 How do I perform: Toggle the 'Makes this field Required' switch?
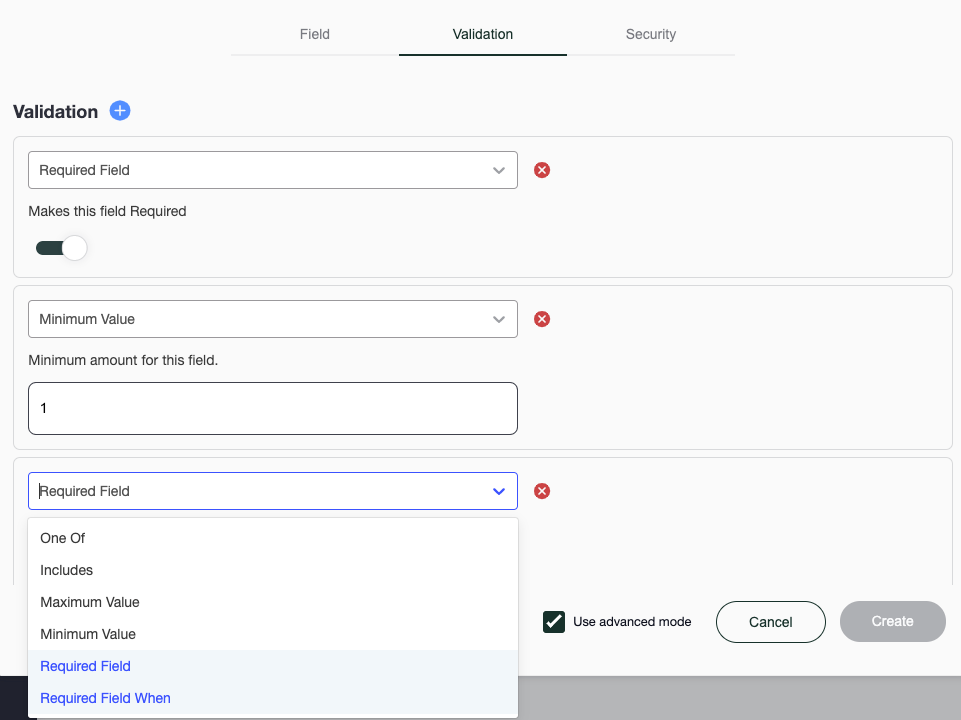[x=61, y=248]
